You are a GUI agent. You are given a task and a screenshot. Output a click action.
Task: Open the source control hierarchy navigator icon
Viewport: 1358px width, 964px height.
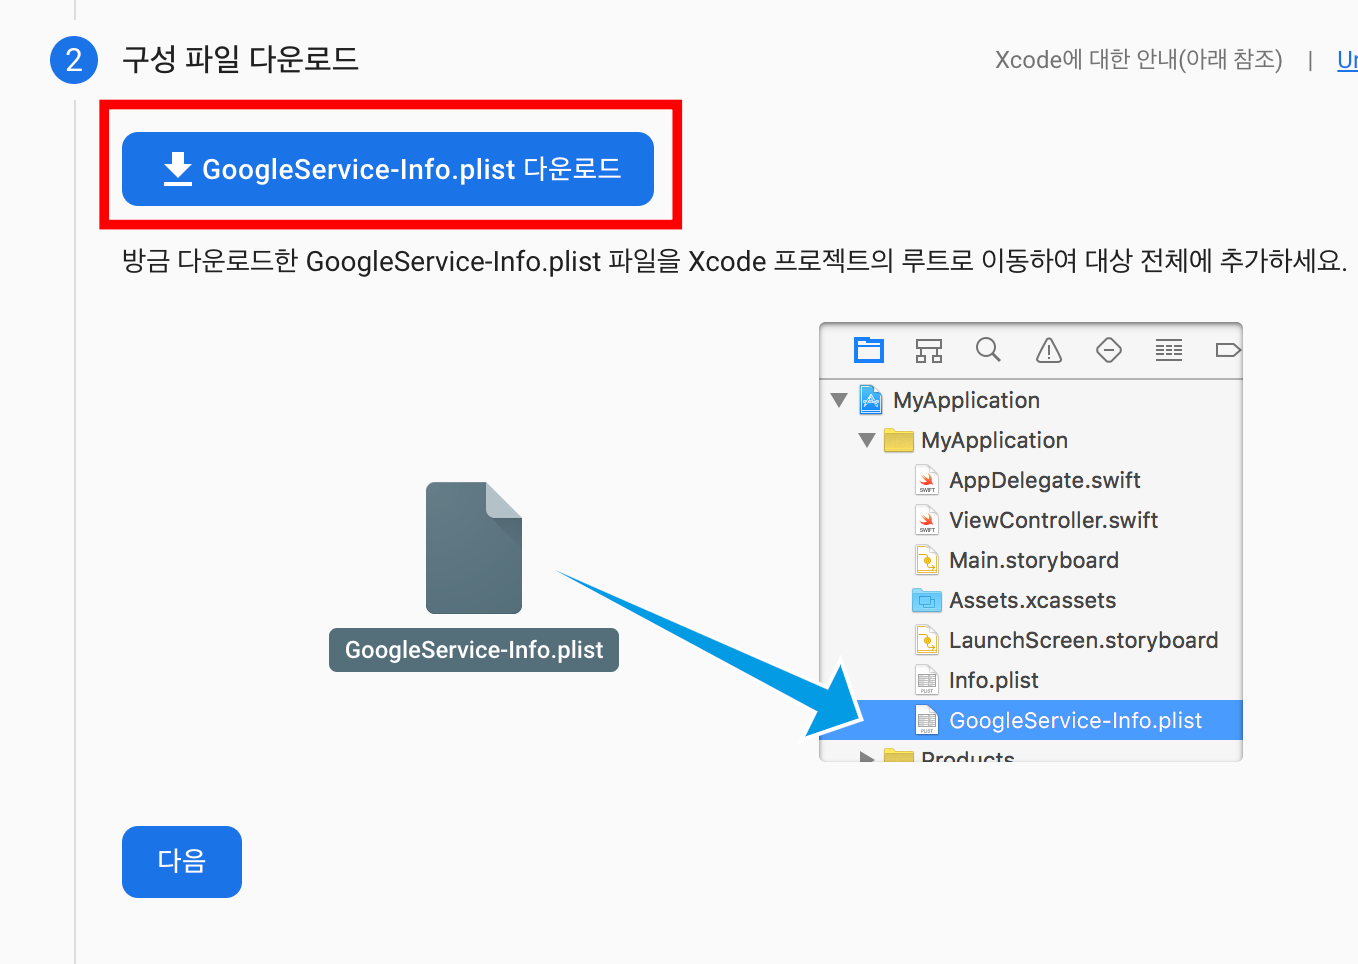[x=929, y=350]
